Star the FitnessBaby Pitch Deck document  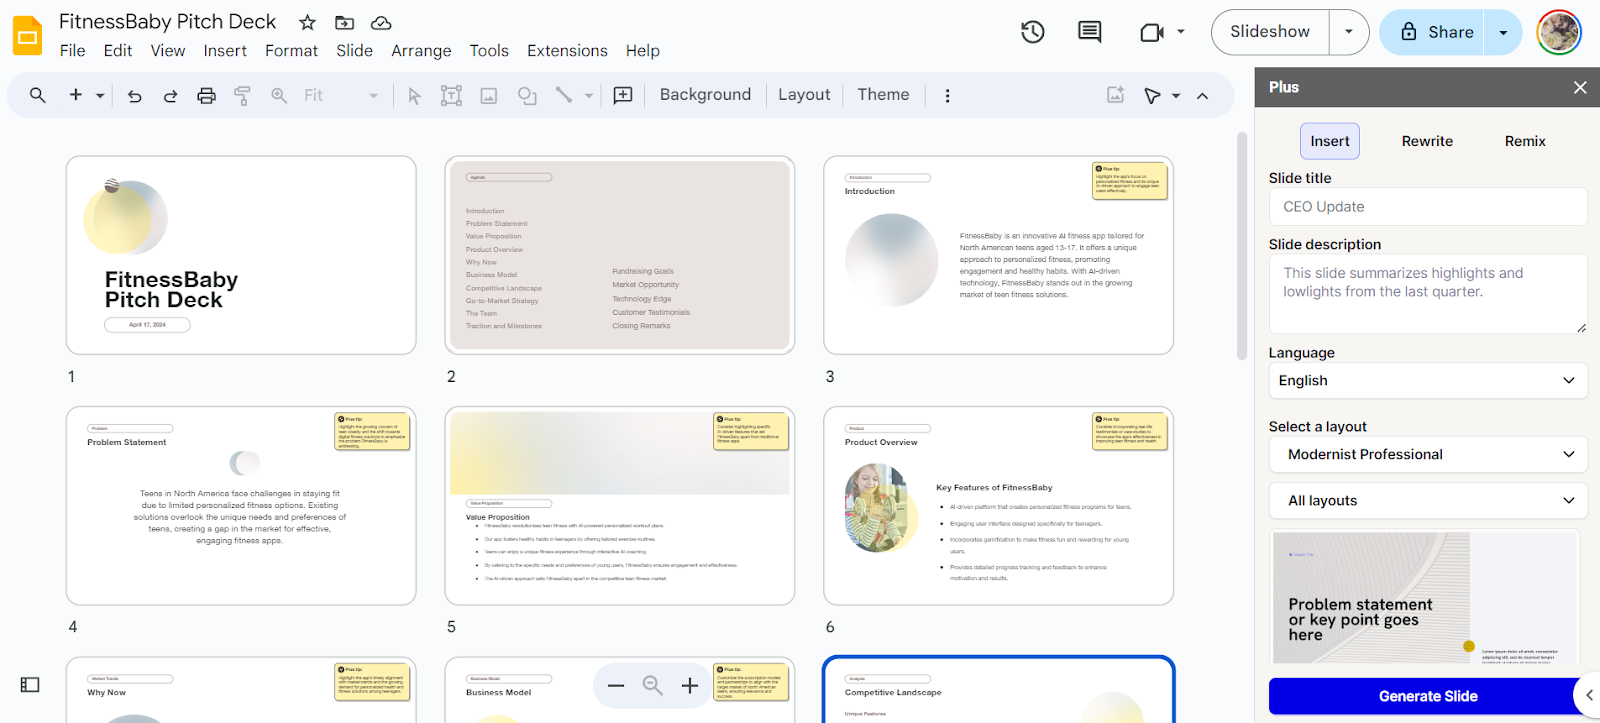[x=308, y=22]
